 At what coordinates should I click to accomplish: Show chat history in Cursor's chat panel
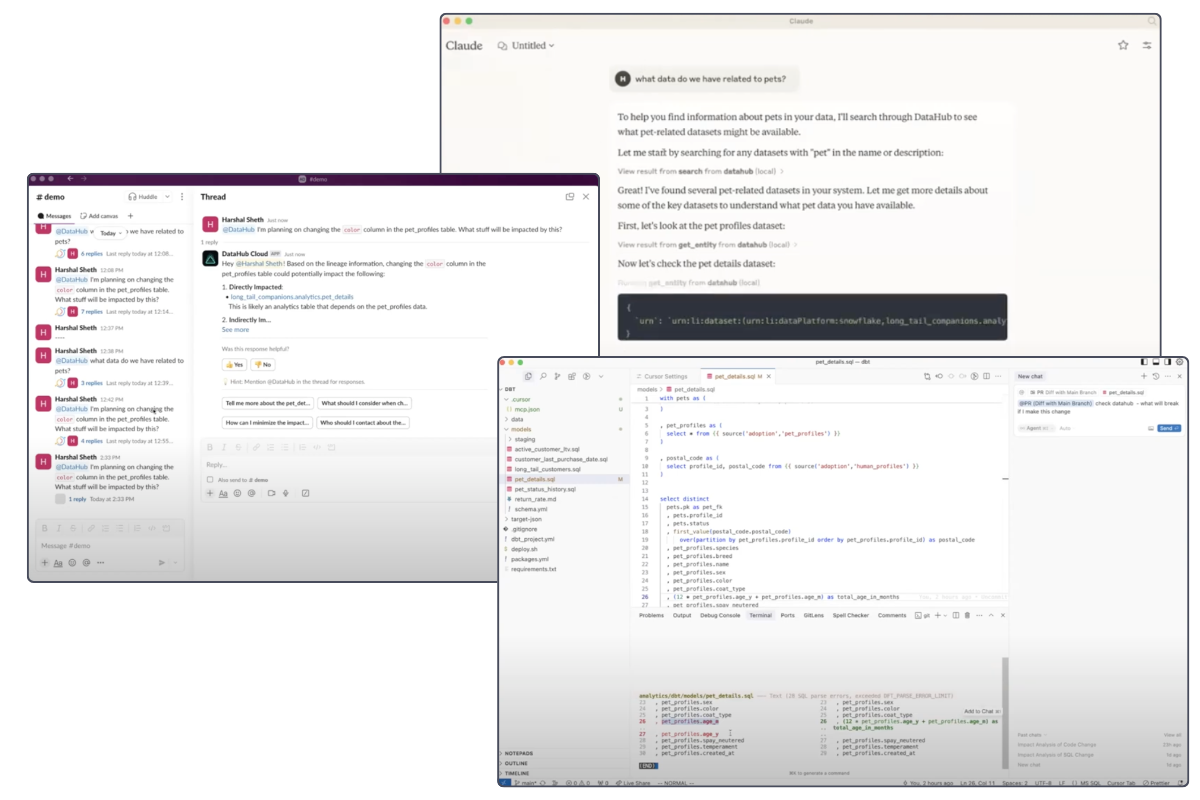pyautogui.click(x=1156, y=376)
